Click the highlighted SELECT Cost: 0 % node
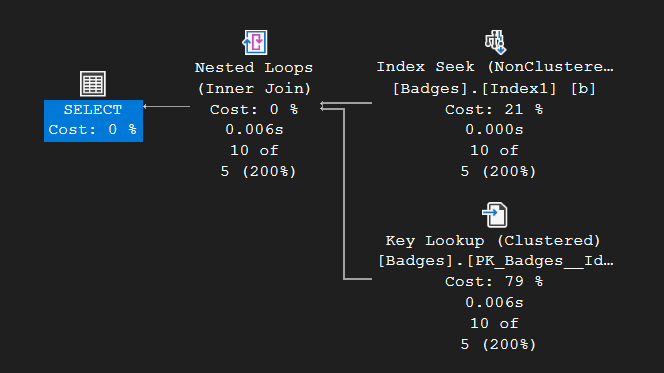This screenshot has width=664, height=373. [93, 121]
